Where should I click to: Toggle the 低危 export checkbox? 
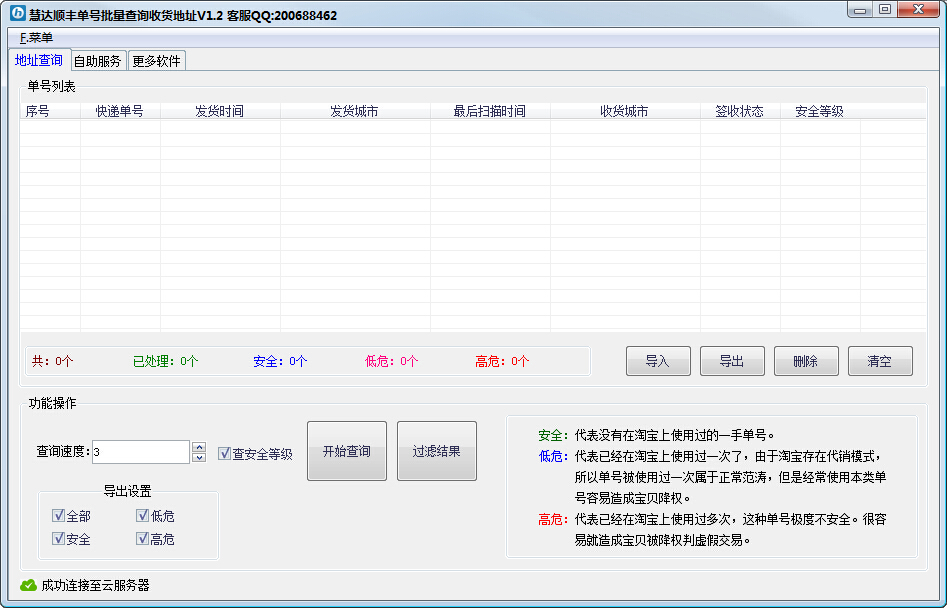pyautogui.click(x=143, y=516)
